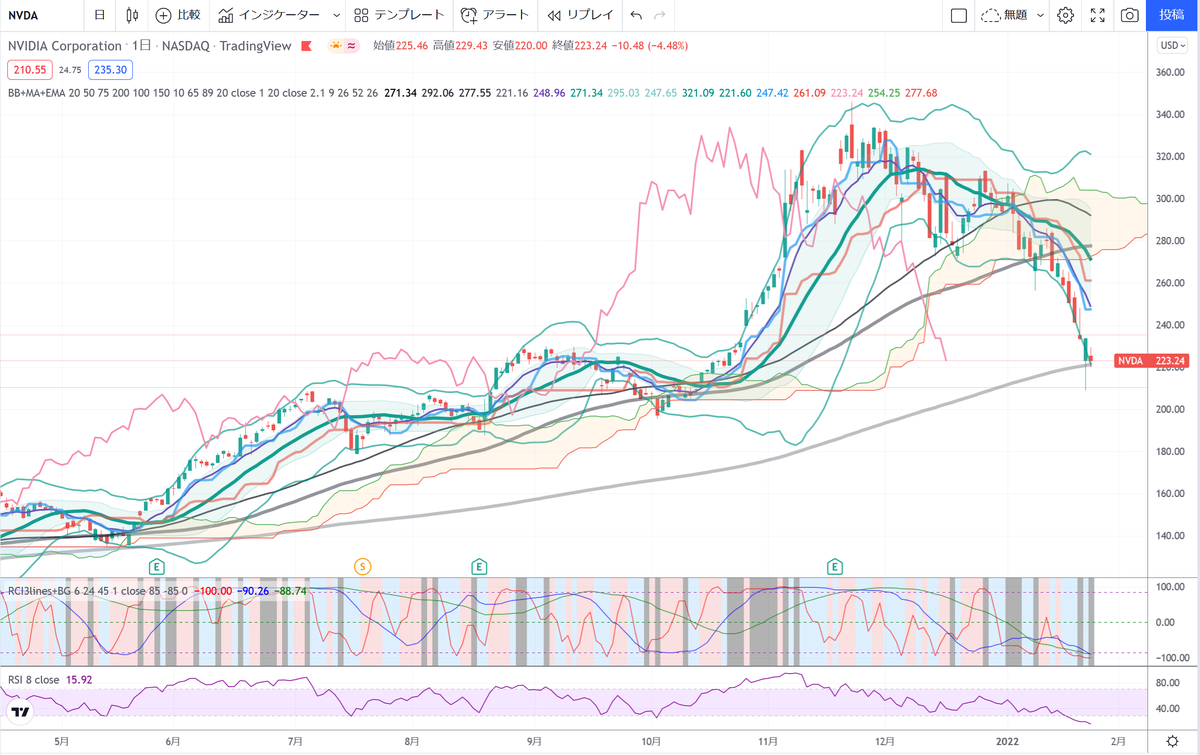This screenshot has height=755, width=1200.
Task: Click the TradingView logo in RSI pane
Action: 20,711
